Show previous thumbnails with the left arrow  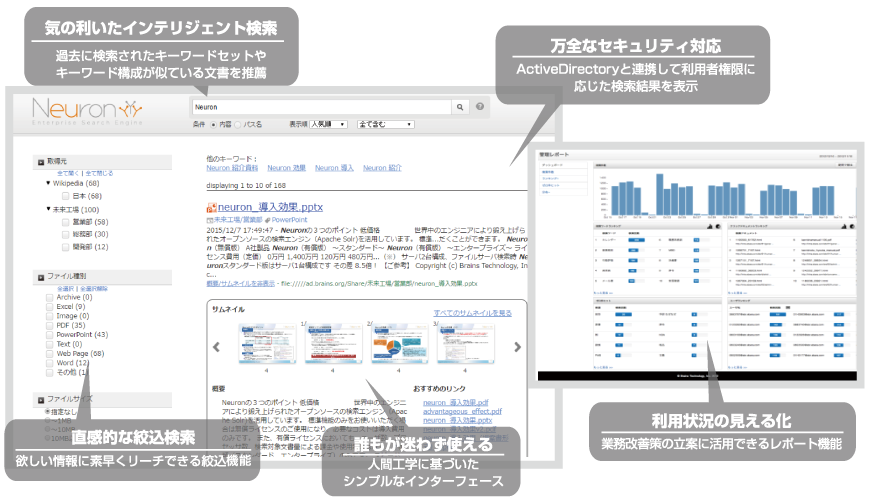(216, 347)
